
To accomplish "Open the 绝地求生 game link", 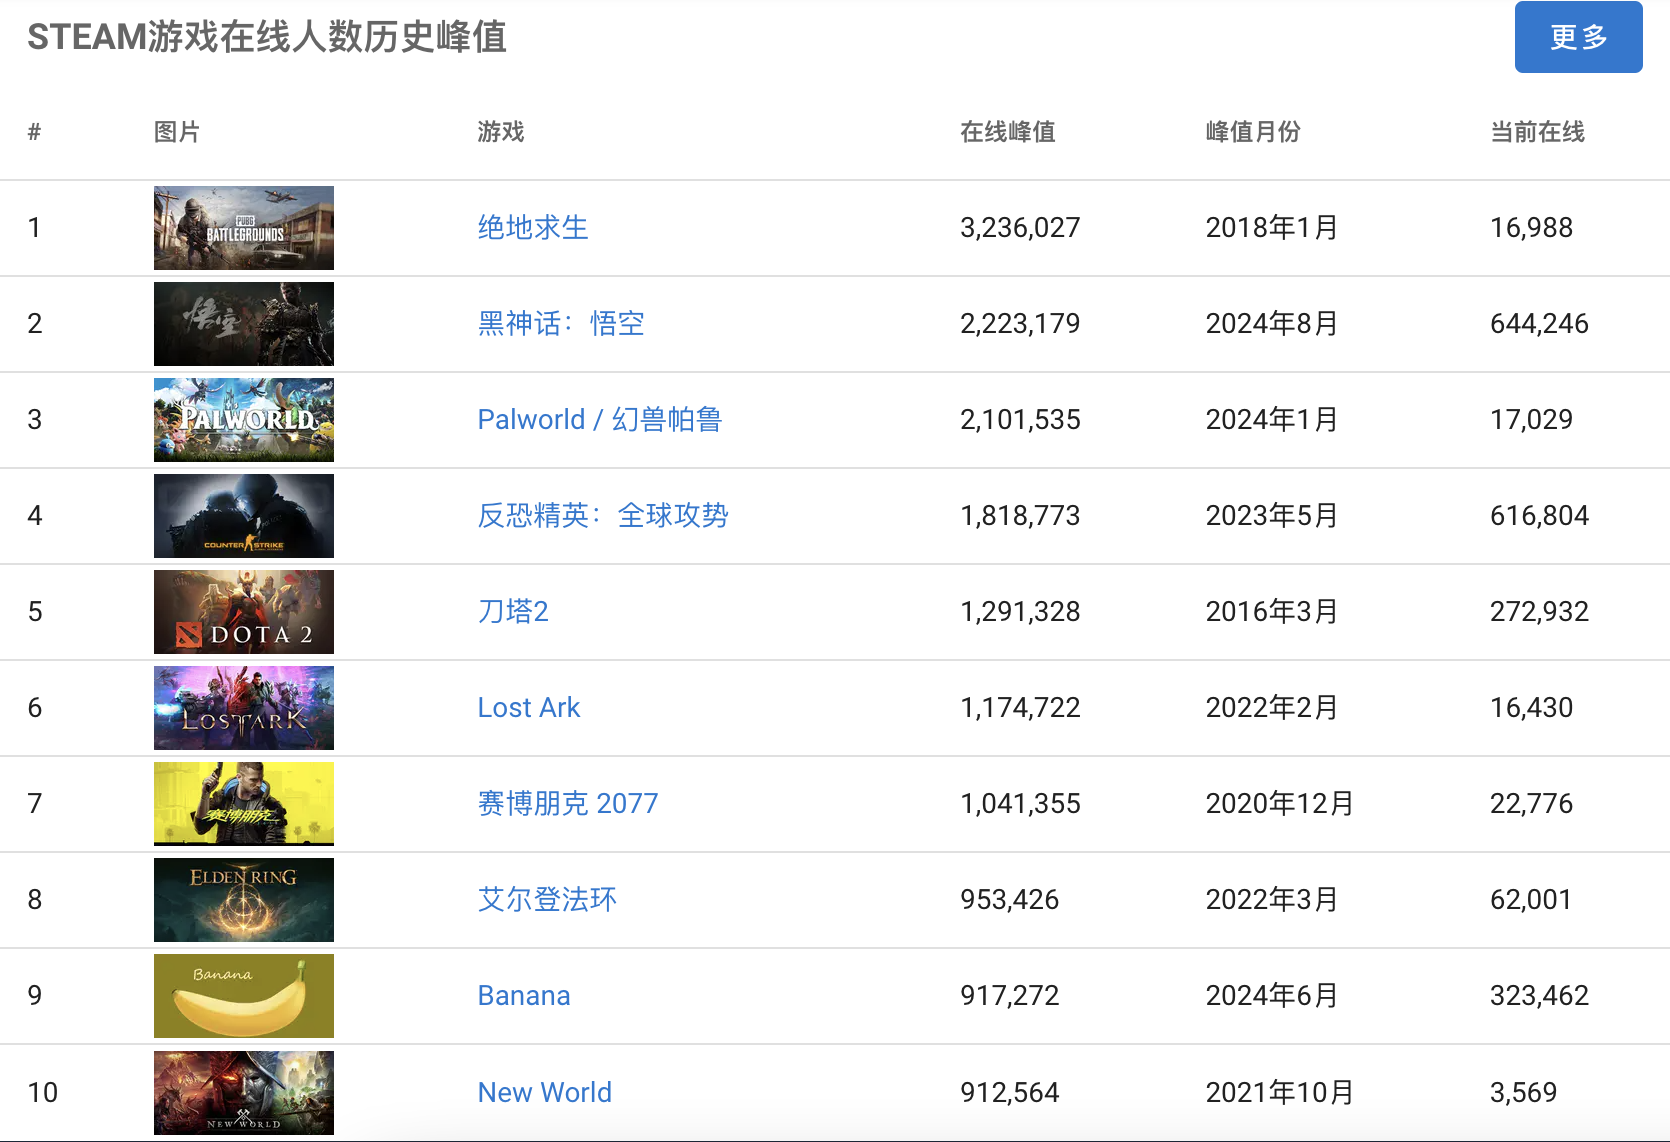I will coord(532,227).
